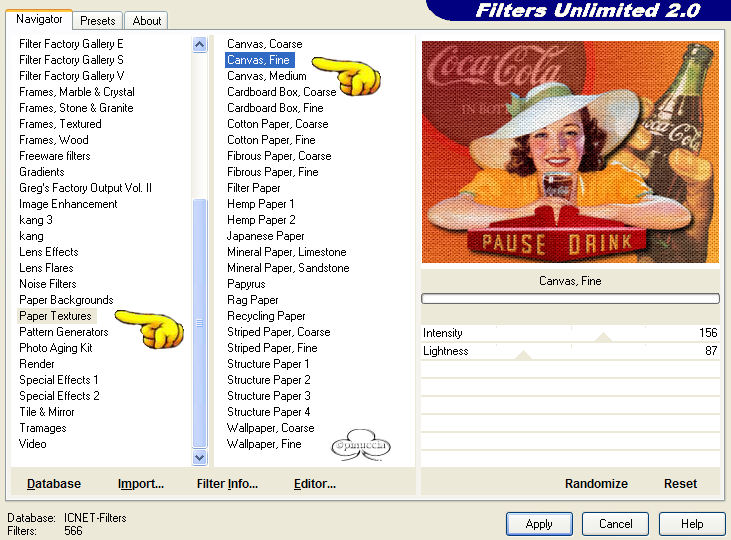Select Wallpaper, Coarse filter
The height and width of the screenshot is (540, 731).
coord(270,428)
